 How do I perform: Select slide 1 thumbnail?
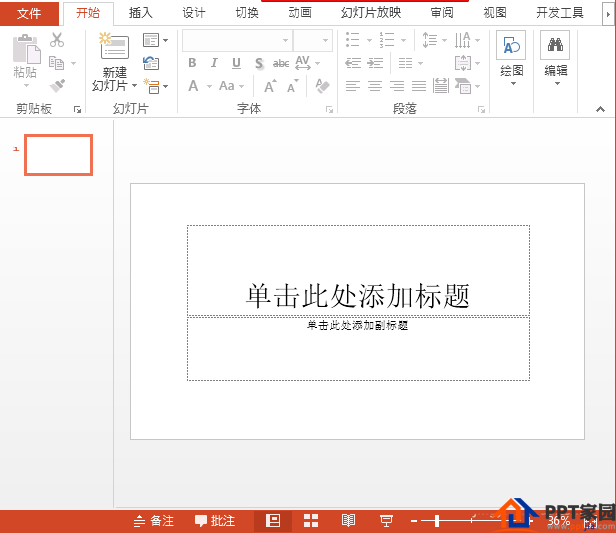[59, 155]
